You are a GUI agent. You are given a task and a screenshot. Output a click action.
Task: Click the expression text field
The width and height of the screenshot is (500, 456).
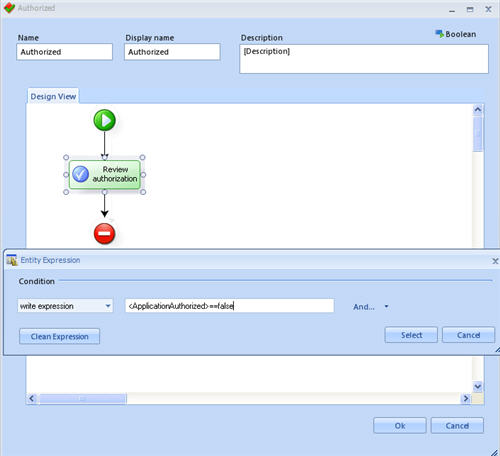[x=230, y=306]
